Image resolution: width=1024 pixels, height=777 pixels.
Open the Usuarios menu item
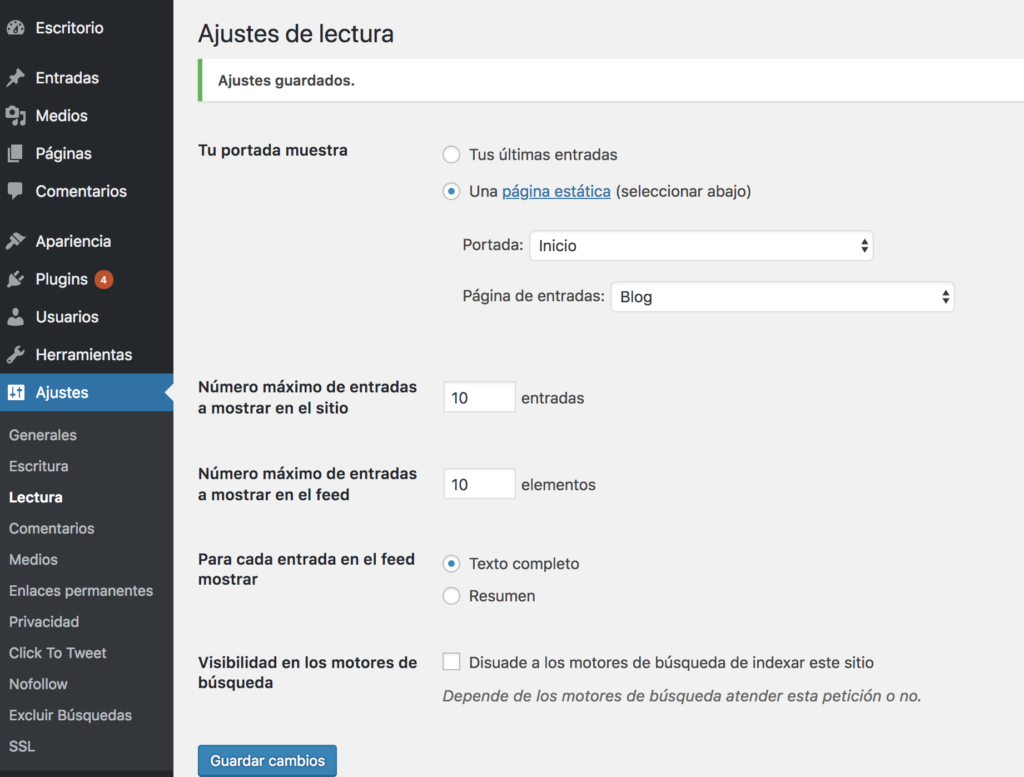pyautogui.click(x=67, y=317)
